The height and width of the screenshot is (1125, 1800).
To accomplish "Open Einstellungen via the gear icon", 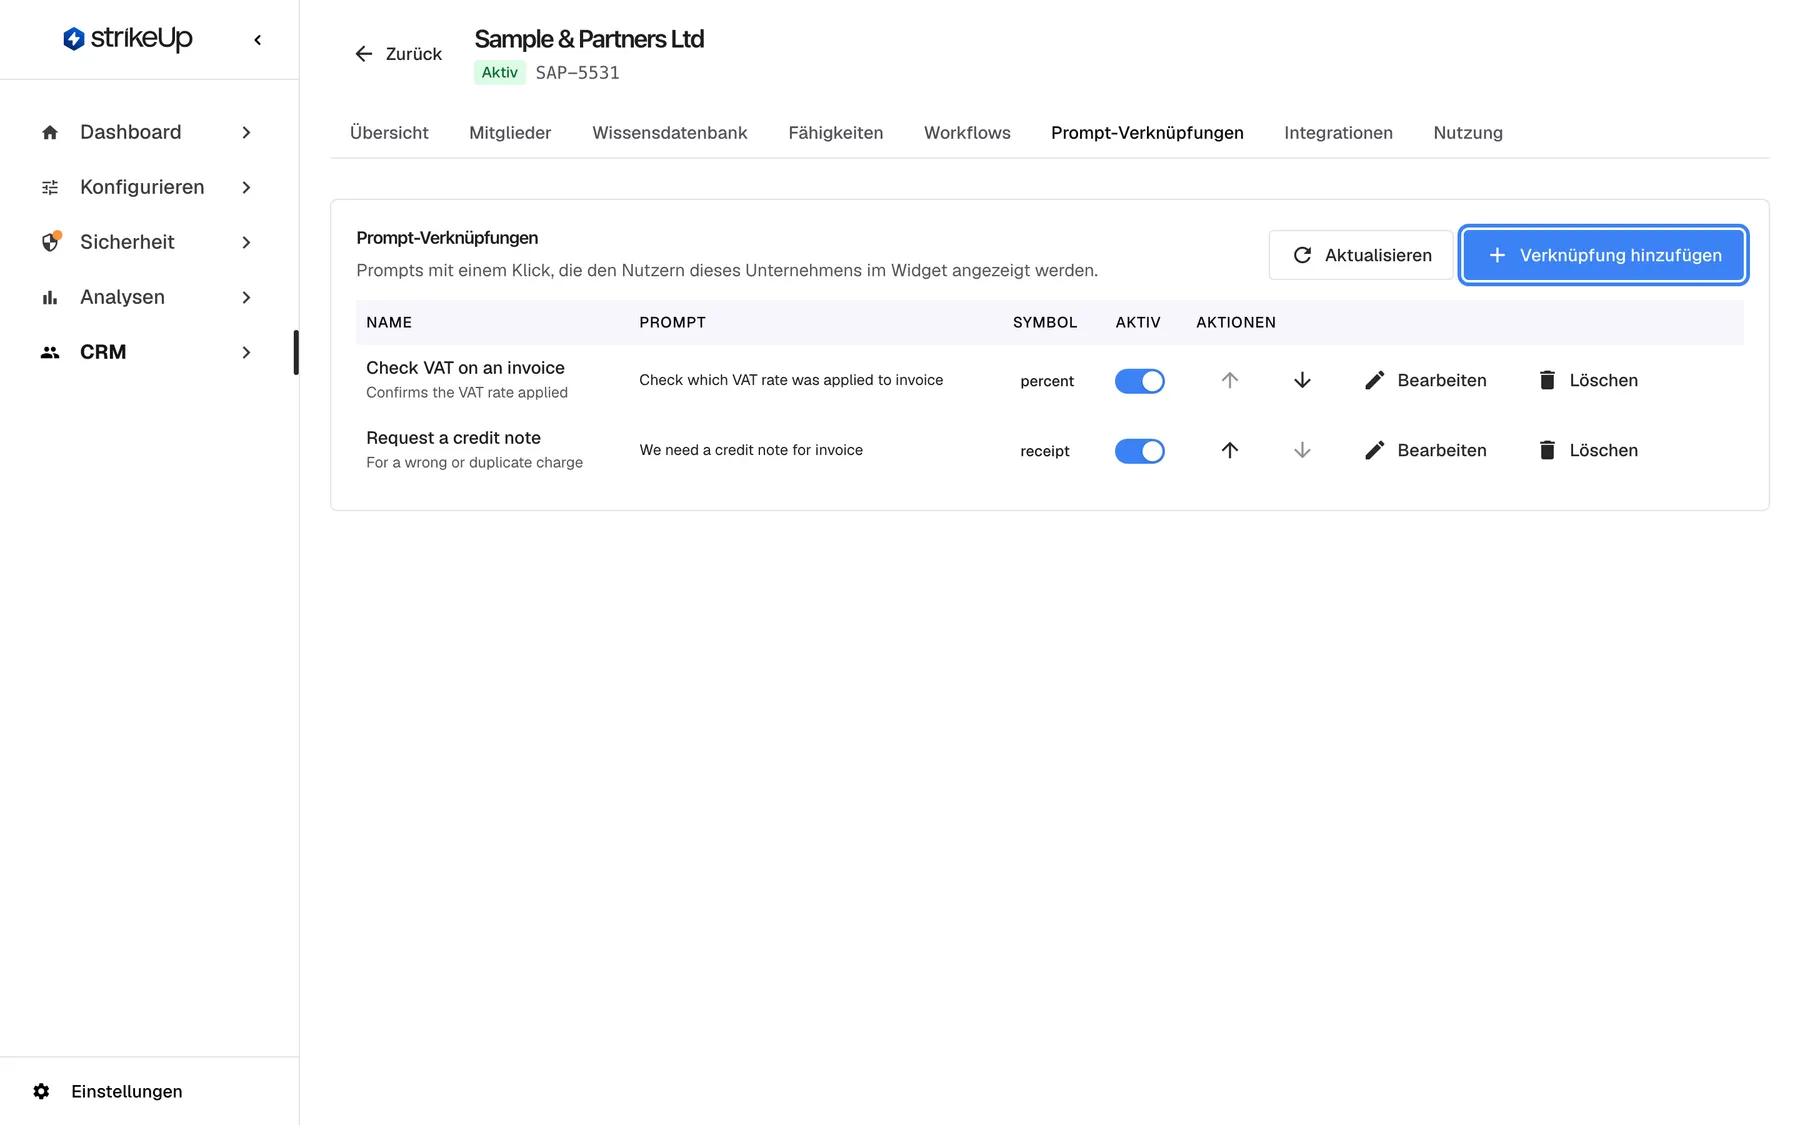I will click(x=41, y=1091).
